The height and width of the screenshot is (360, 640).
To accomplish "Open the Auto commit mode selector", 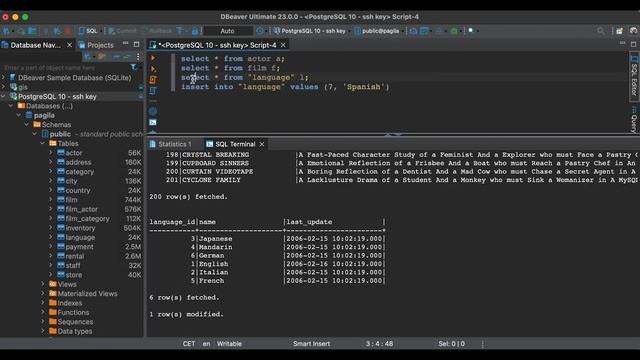I will click(x=228, y=31).
